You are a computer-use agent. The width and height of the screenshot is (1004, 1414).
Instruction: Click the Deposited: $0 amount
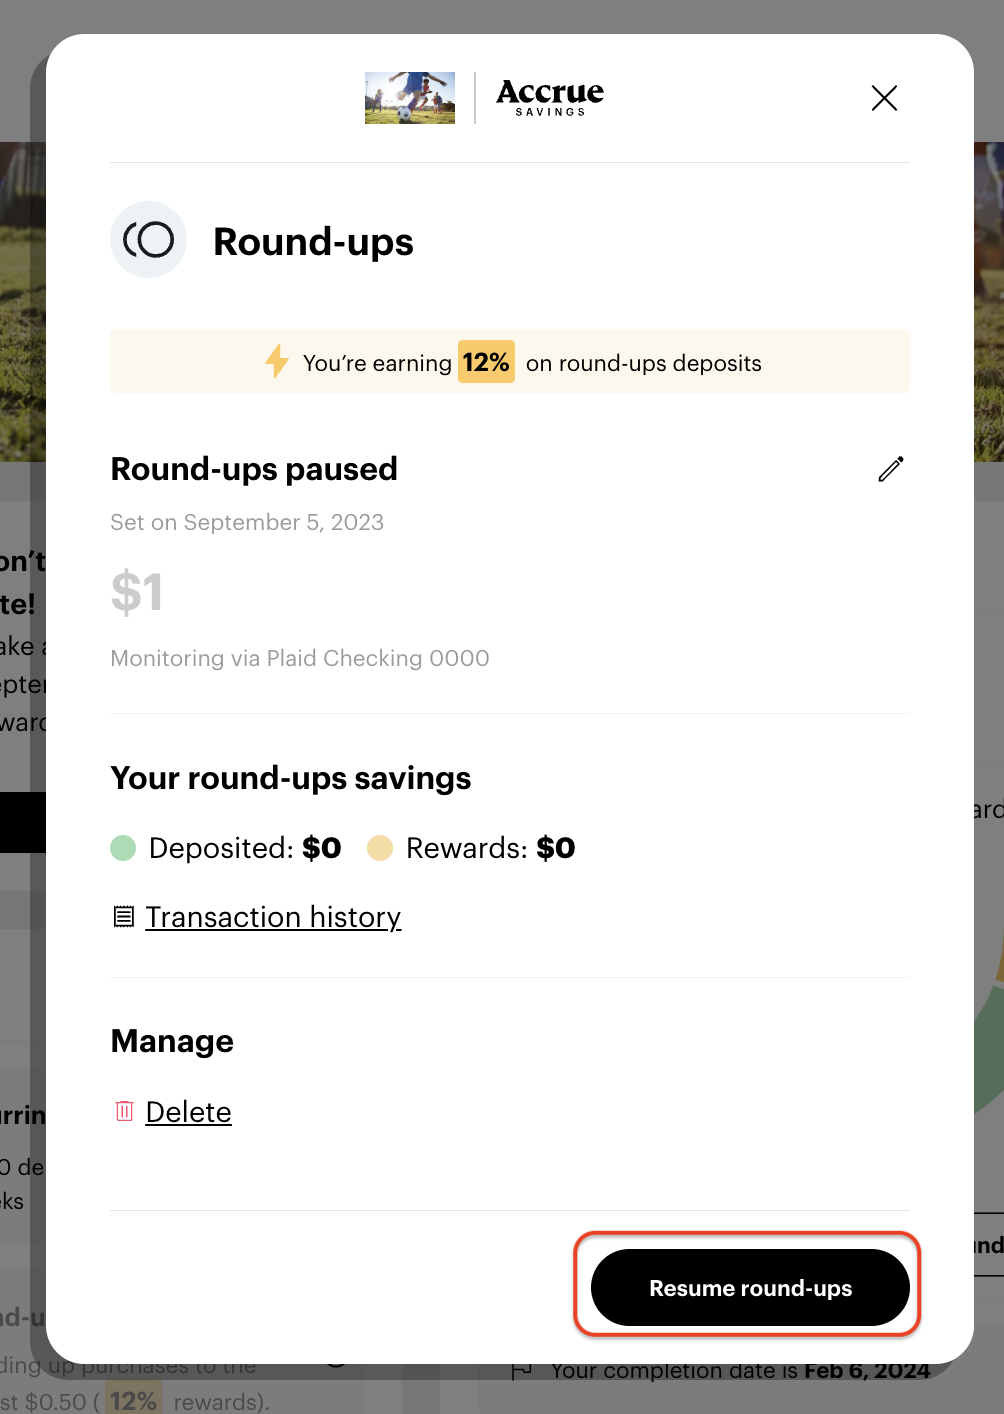click(x=321, y=848)
